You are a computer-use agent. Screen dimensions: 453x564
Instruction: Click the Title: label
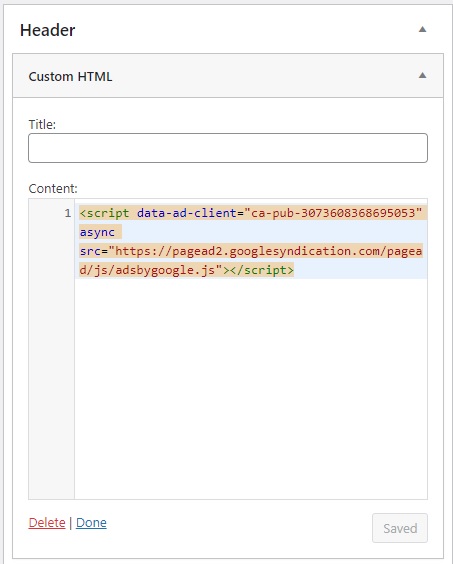coord(42,124)
